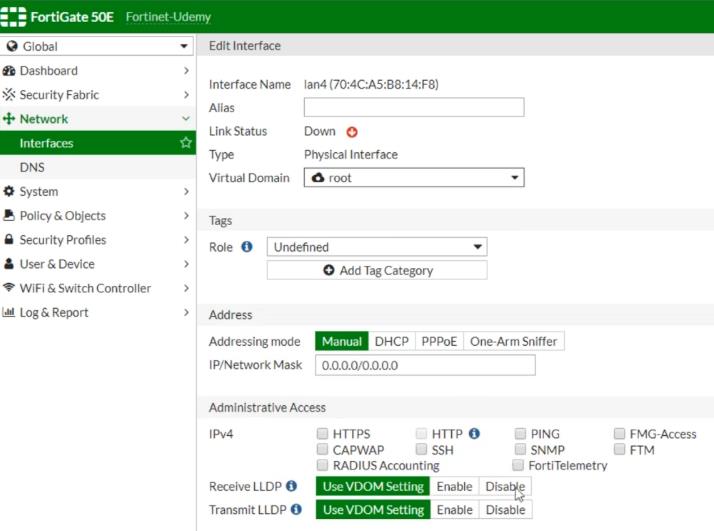Collapse the Network menu chevron

pos(186,119)
